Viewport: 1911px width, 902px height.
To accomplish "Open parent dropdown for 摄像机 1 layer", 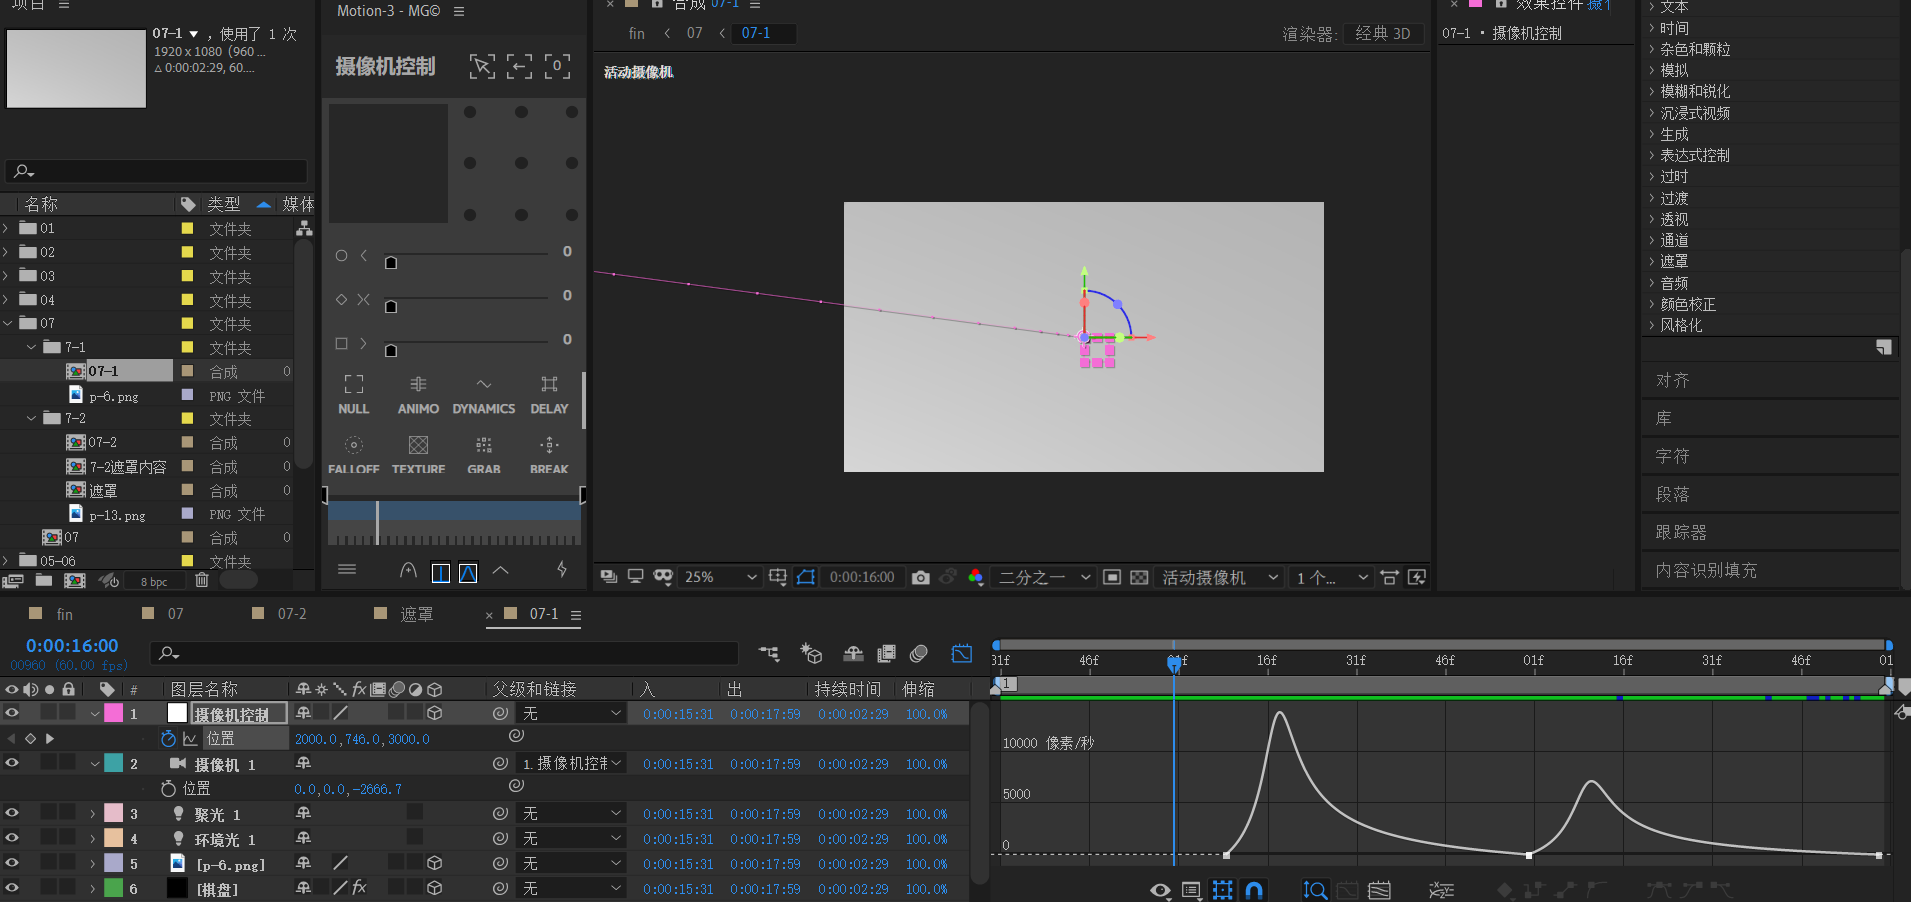I will point(572,763).
